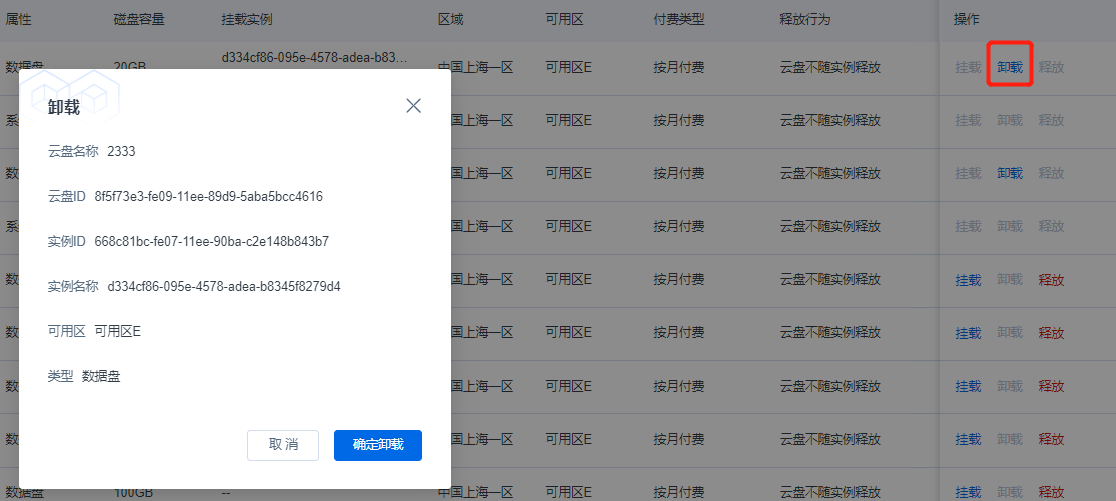Viewport: 1116px width, 501px height.
Task: Click 挂载 in the seventh table row
Action: click(968, 386)
